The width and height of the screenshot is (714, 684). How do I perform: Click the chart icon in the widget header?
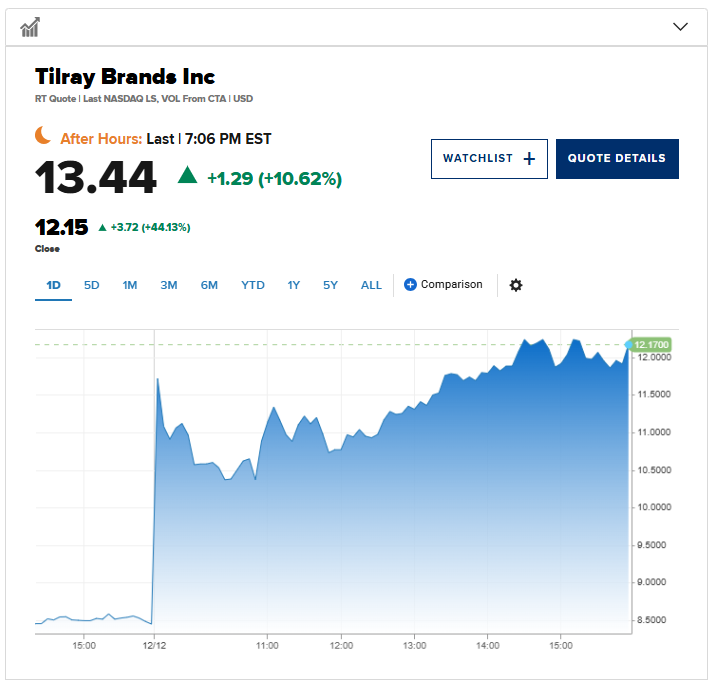coord(30,27)
